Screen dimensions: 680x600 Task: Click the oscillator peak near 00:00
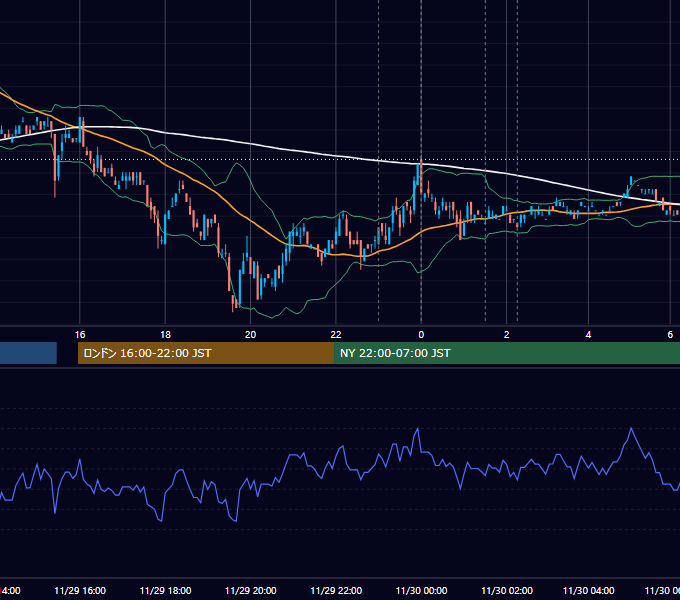pyautogui.click(x=418, y=429)
